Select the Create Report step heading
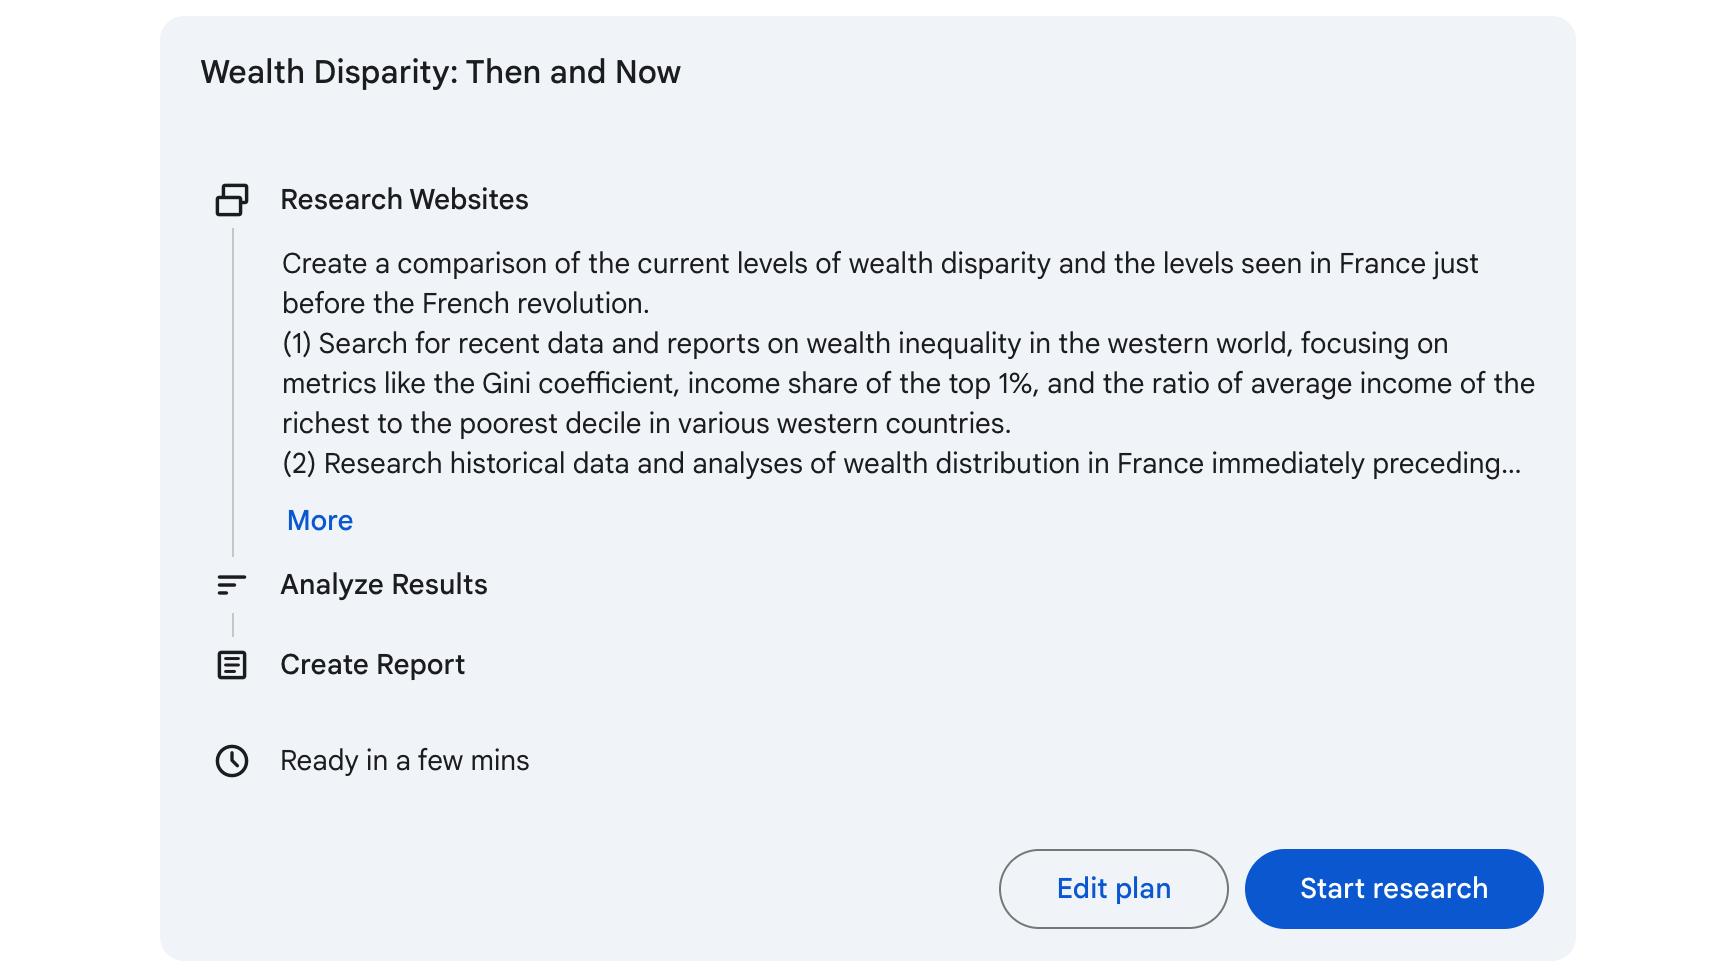This screenshot has width=1734, height=976. 372,665
